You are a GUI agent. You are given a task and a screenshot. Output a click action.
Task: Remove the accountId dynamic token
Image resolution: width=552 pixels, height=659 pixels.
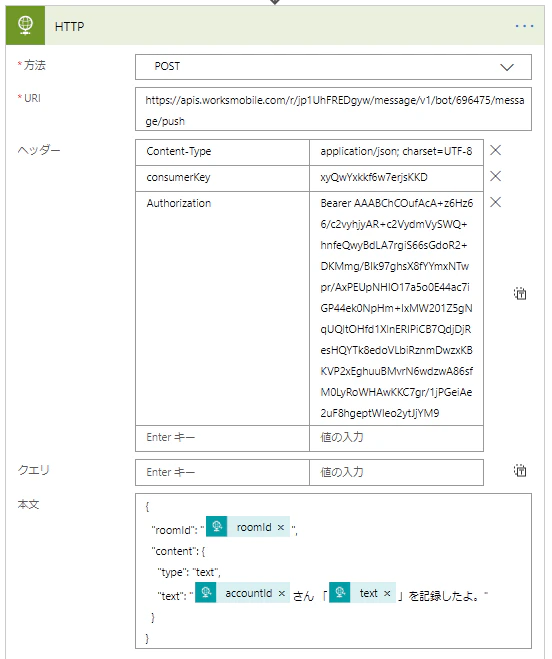point(282,593)
